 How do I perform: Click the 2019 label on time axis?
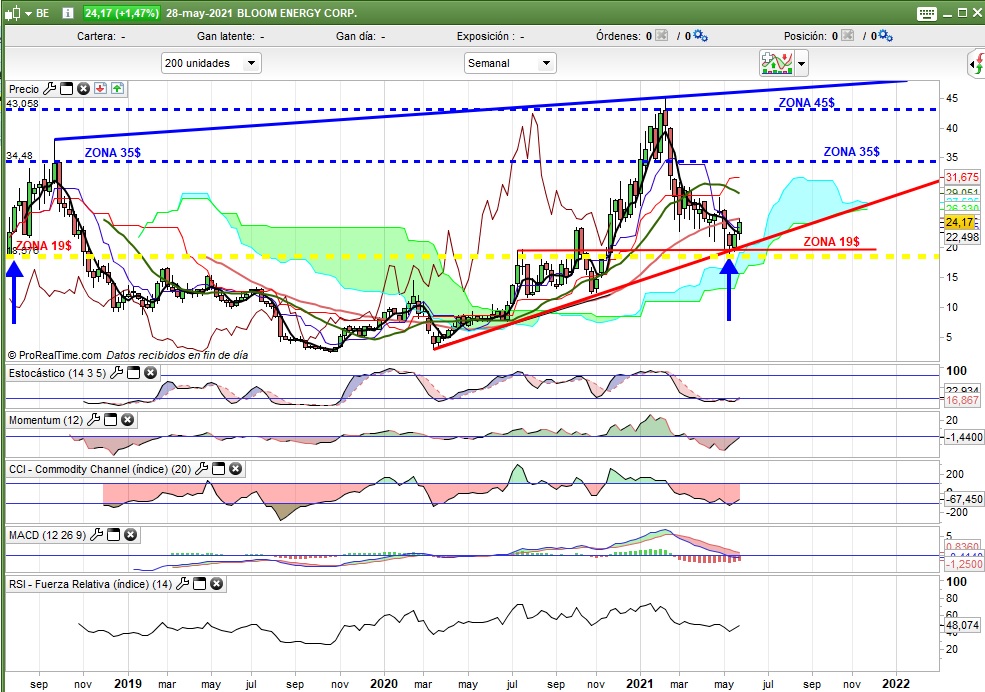[128, 684]
